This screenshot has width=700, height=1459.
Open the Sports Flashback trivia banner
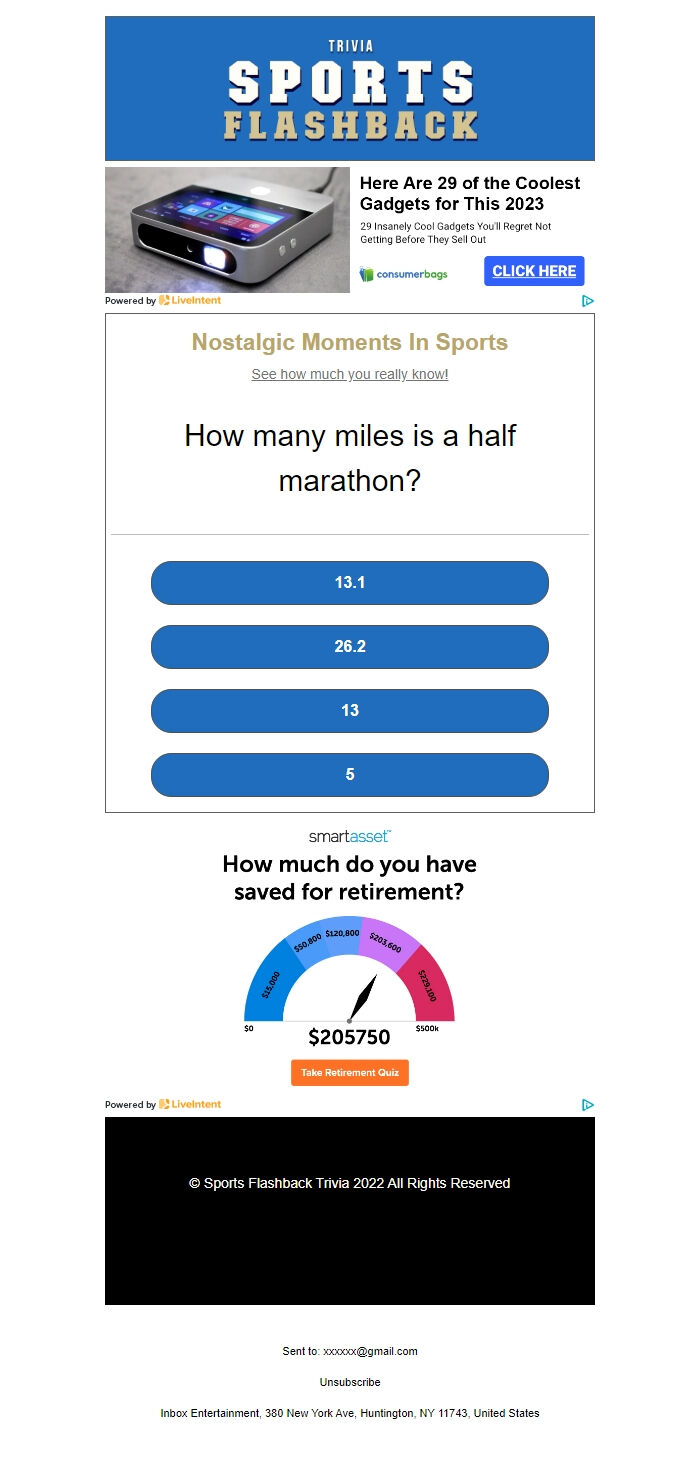350,88
